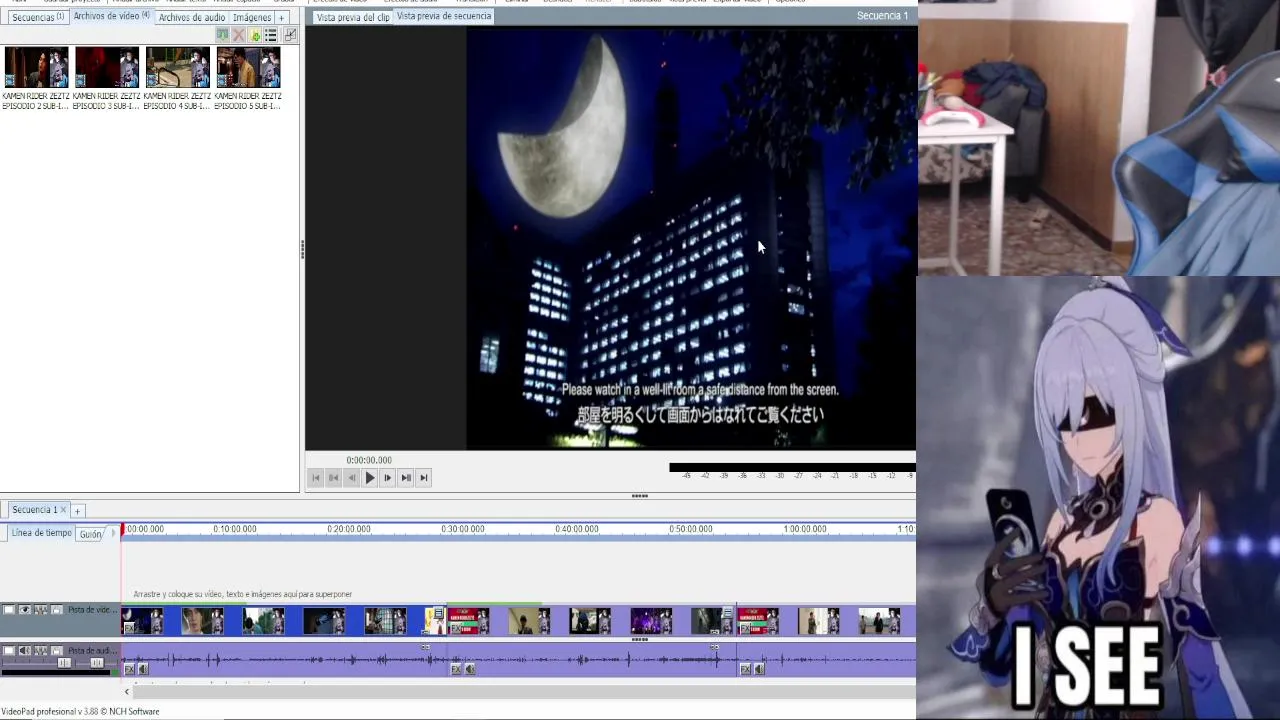Click the undock panel icon in media bin toolbar

pyautogui.click(x=290, y=35)
